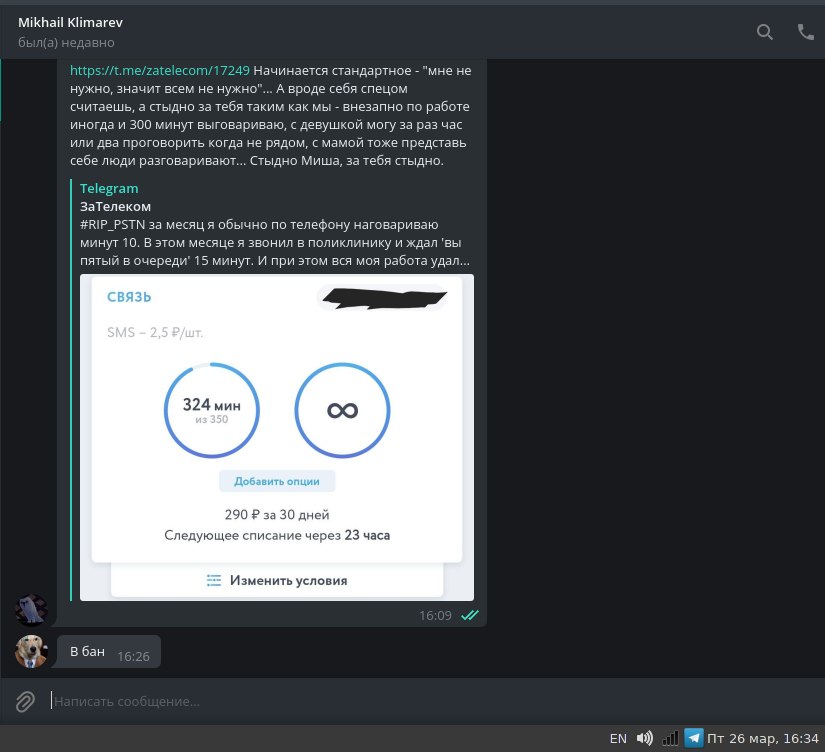The image size is (825, 752).
Task: Start a call with Mikhail Klimarev
Action: click(805, 32)
